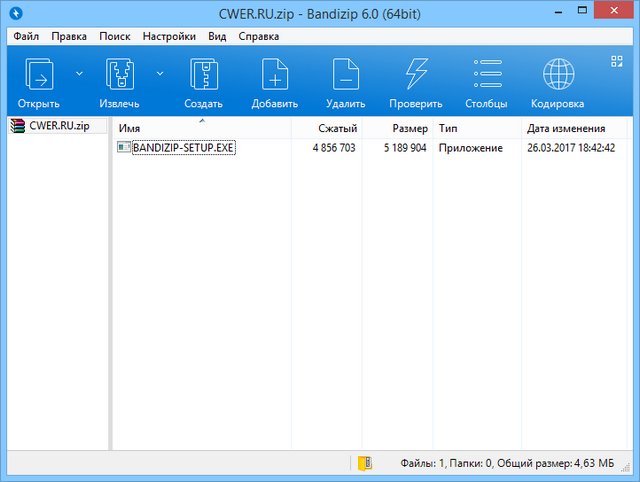This screenshot has width=640, height=482.
Task: Sort by the Имя column header
Action: click(200, 128)
